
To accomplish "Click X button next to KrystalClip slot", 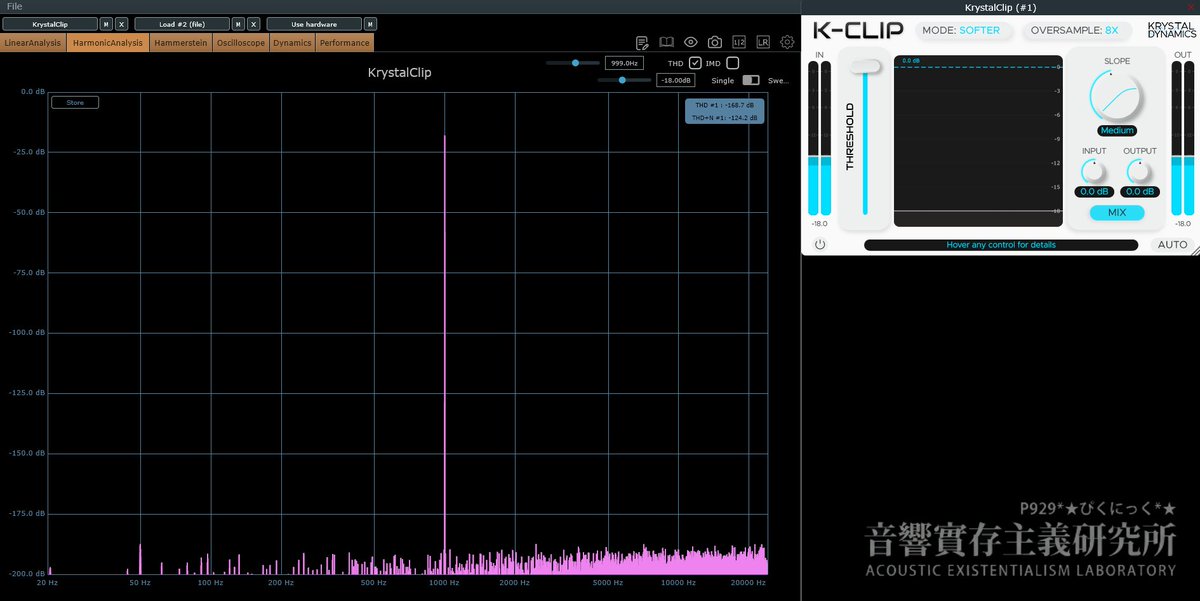I will pos(121,24).
